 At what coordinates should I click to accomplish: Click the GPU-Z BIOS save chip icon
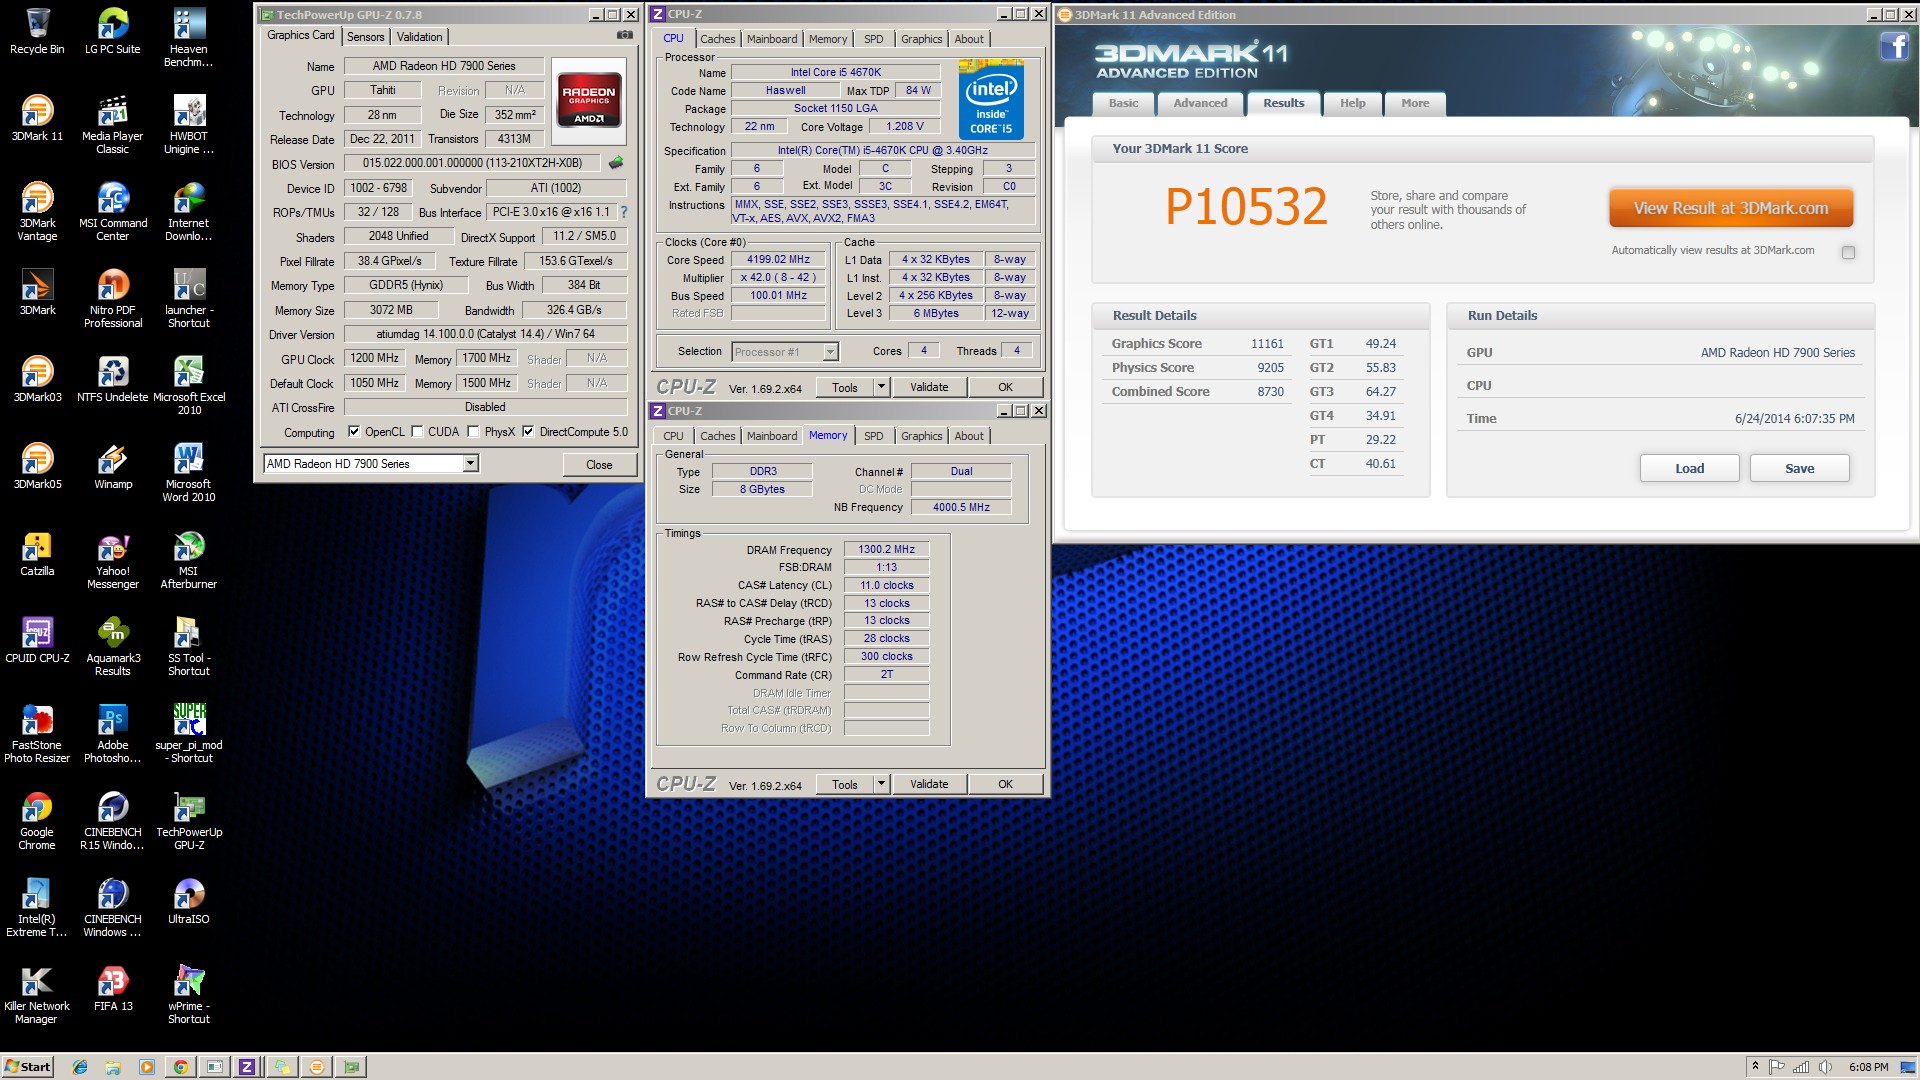[616, 162]
